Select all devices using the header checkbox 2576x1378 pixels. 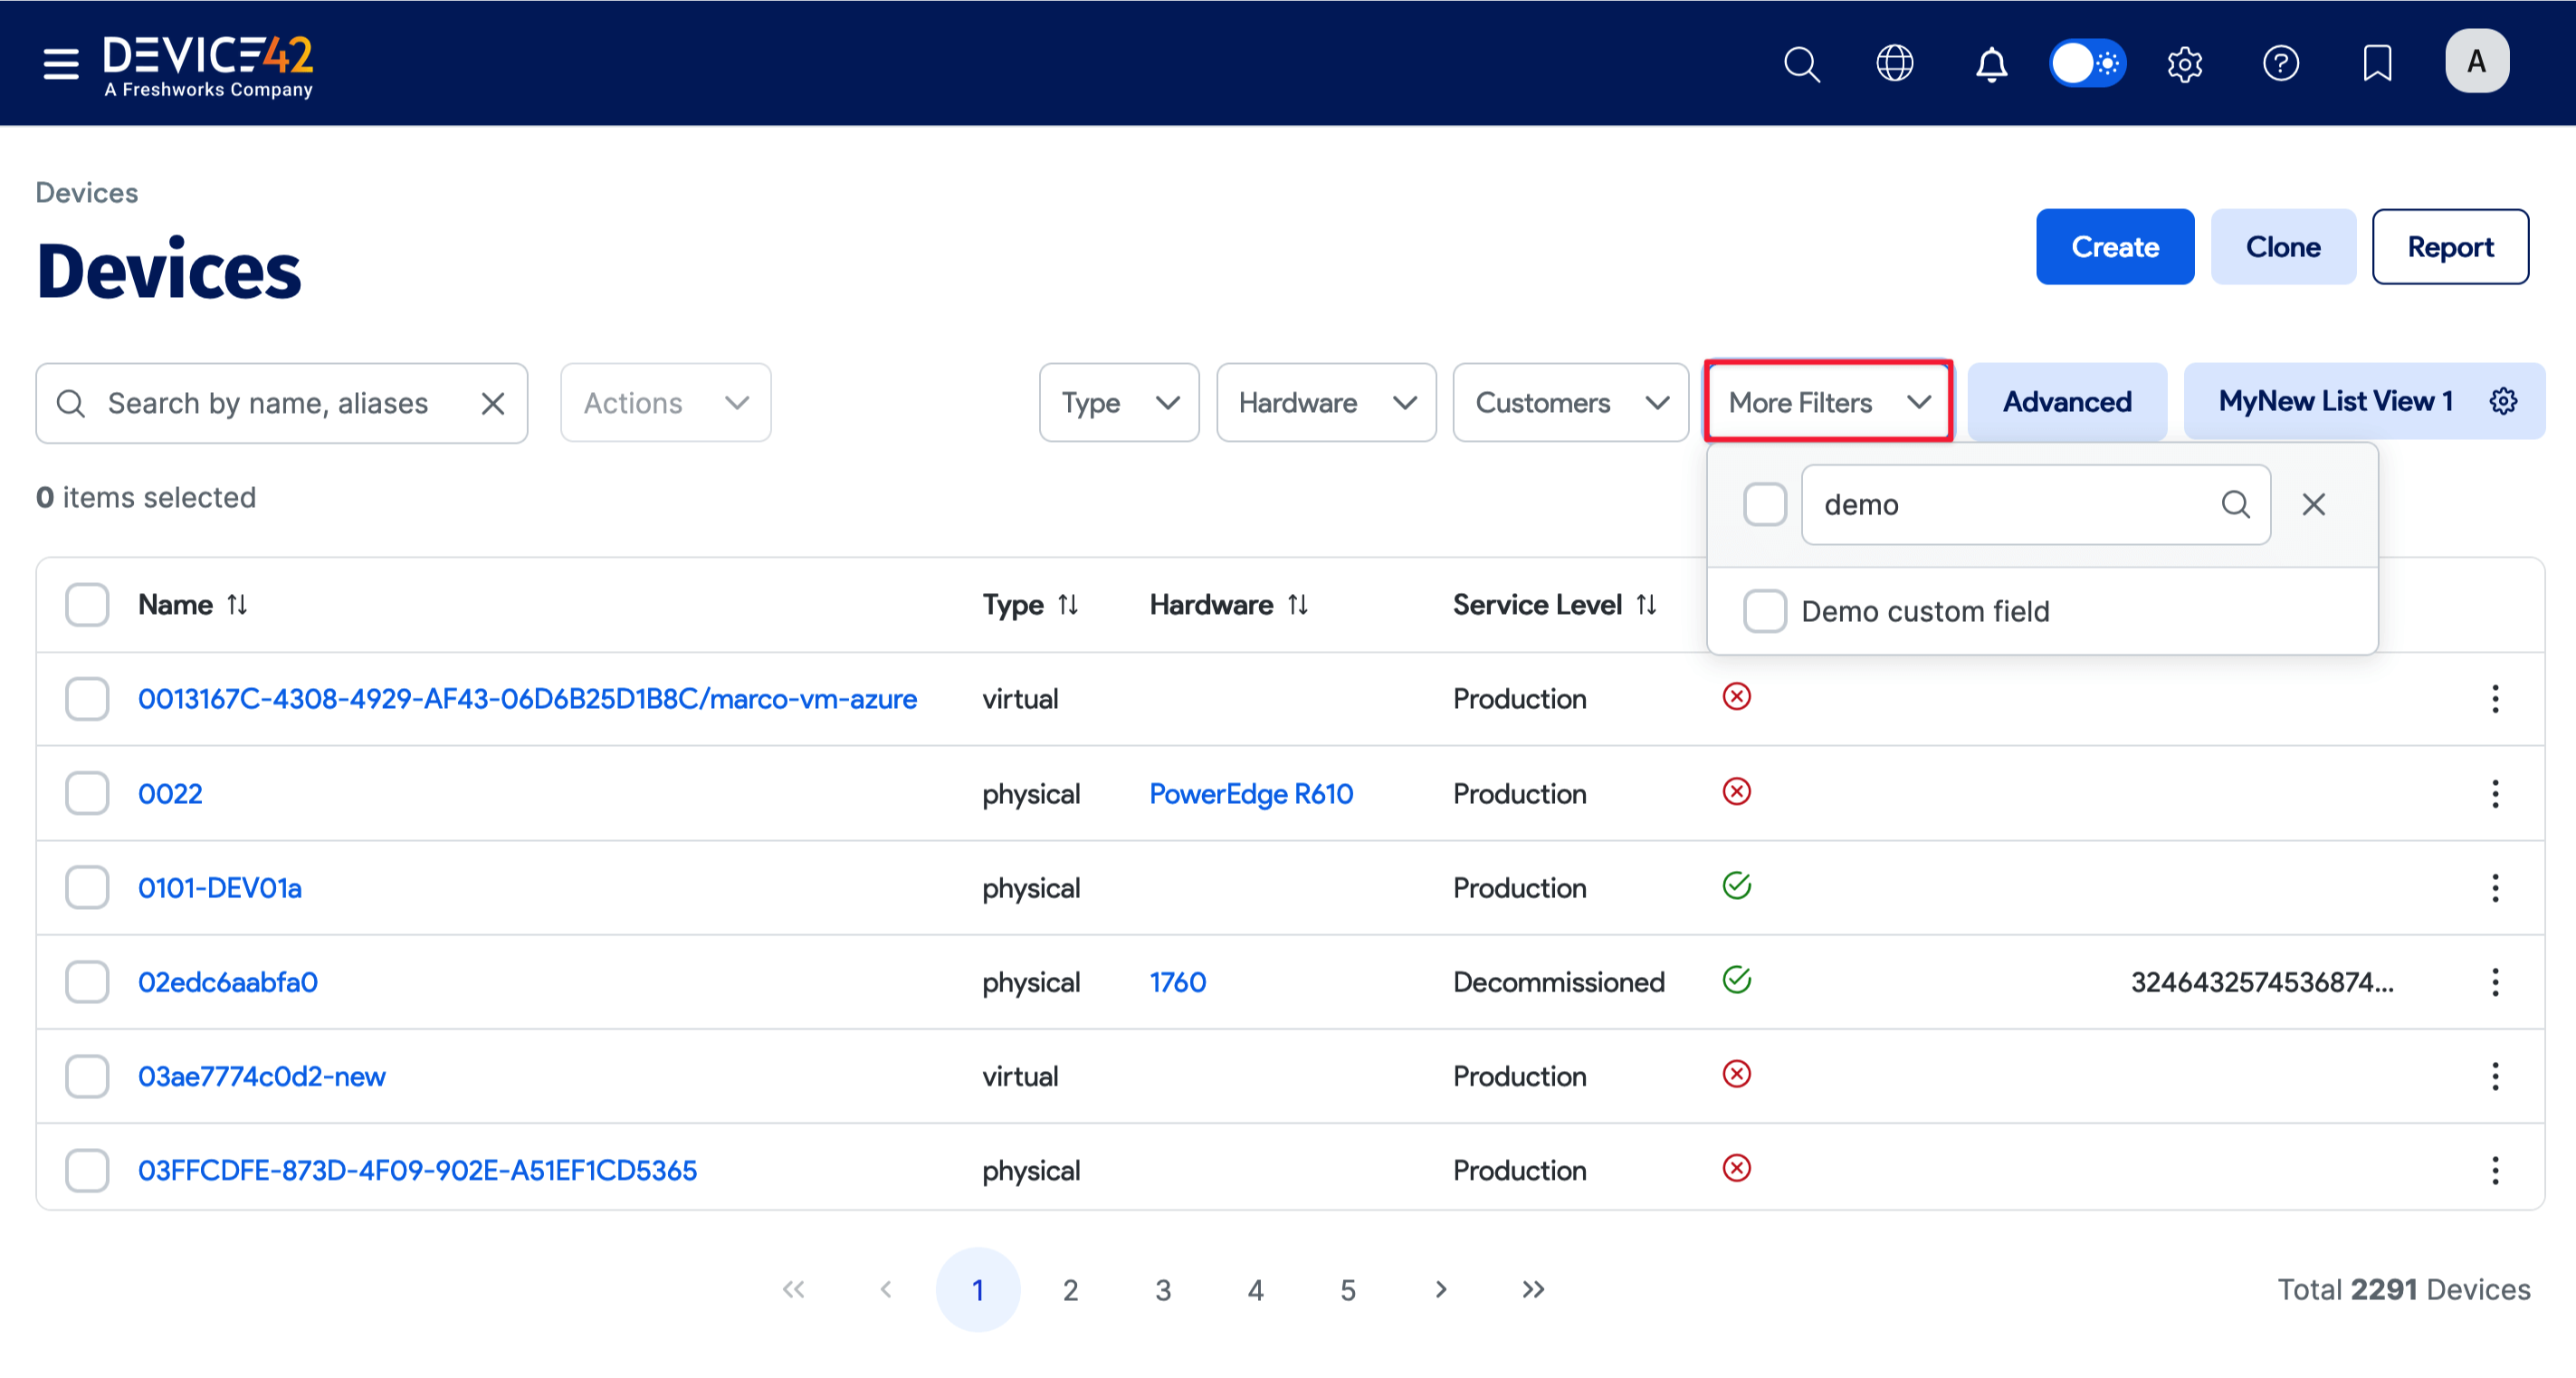click(87, 604)
